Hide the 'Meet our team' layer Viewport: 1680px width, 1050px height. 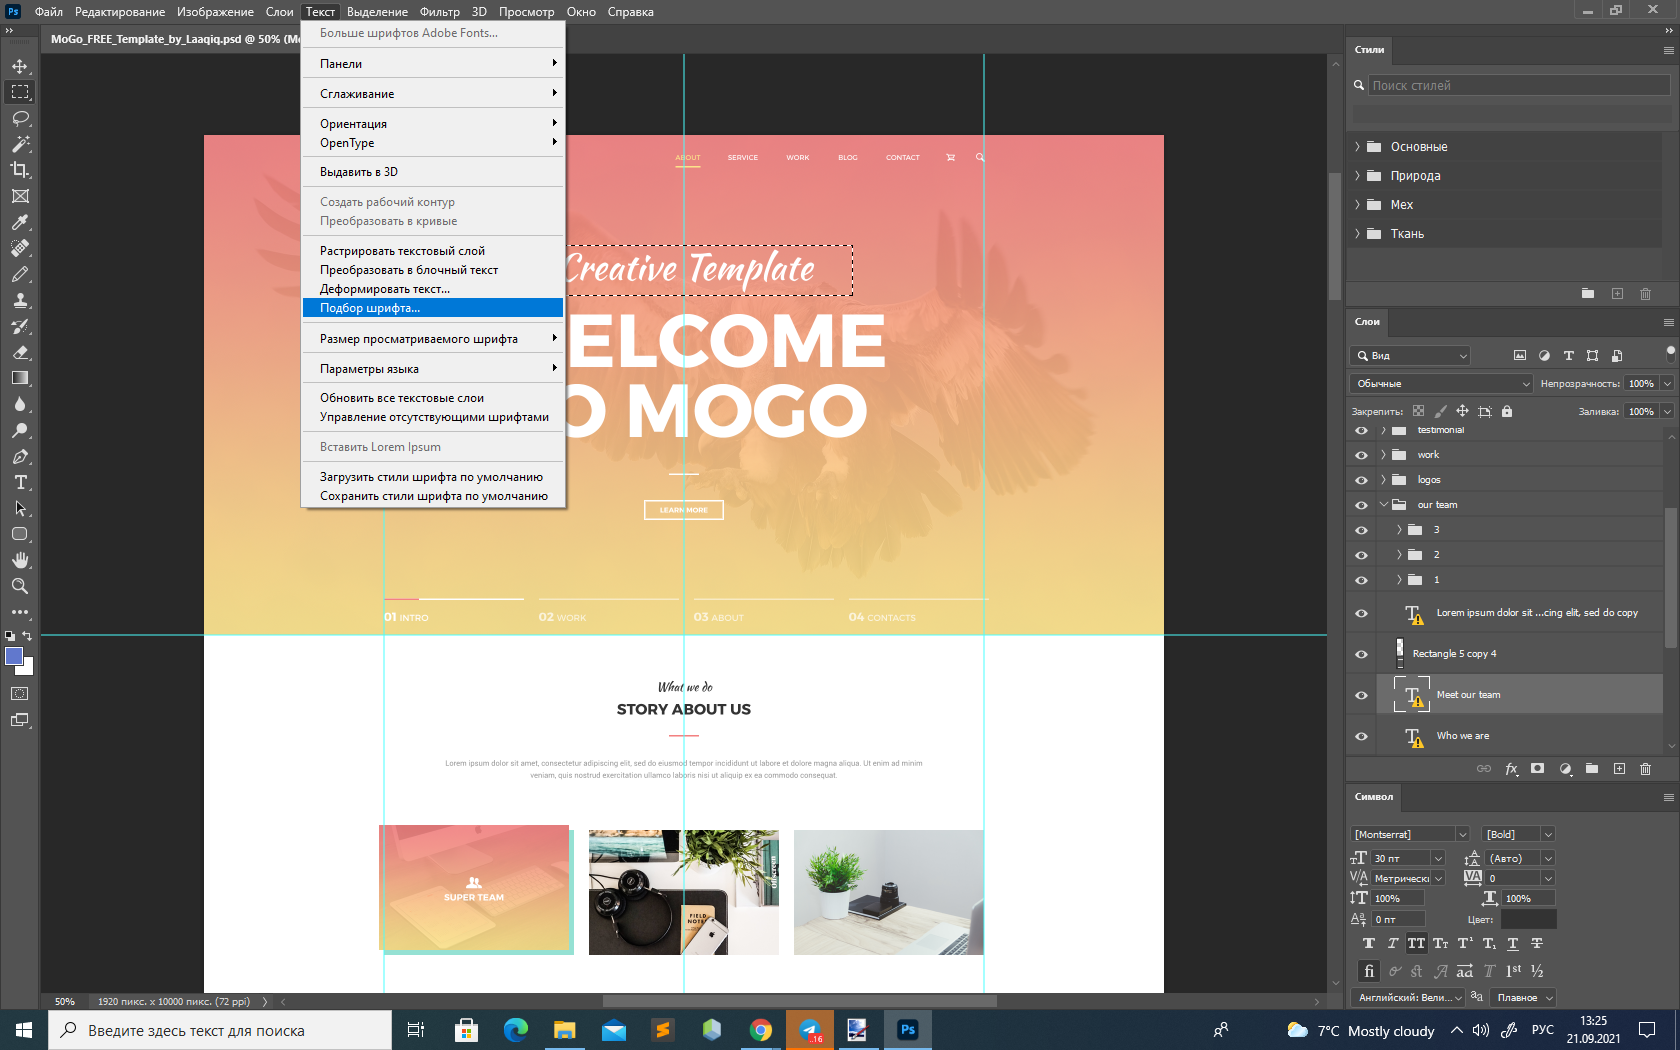click(x=1361, y=695)
